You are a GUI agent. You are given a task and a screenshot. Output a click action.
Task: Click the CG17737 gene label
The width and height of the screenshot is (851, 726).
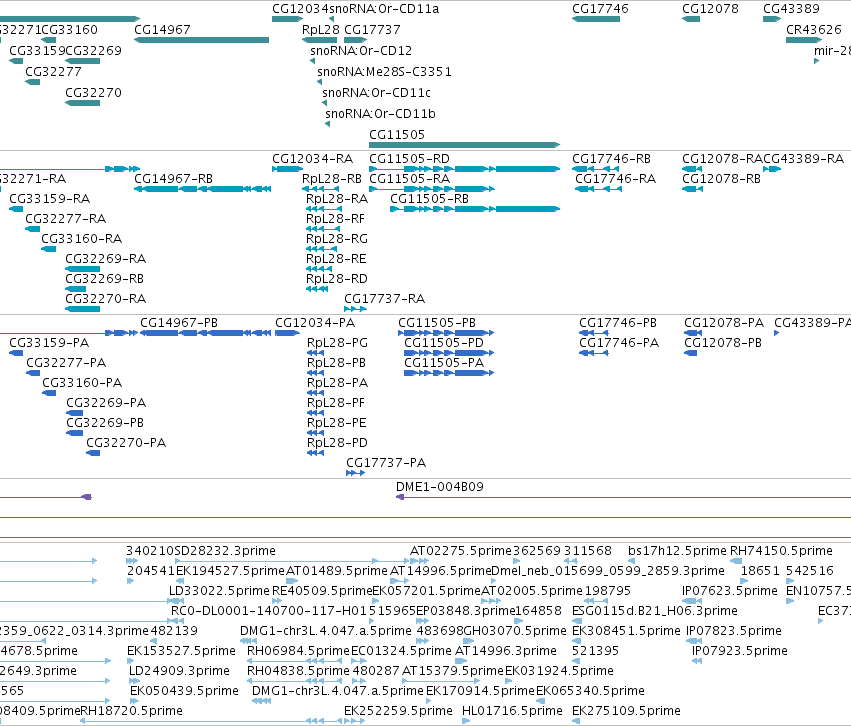coord(372,30)
